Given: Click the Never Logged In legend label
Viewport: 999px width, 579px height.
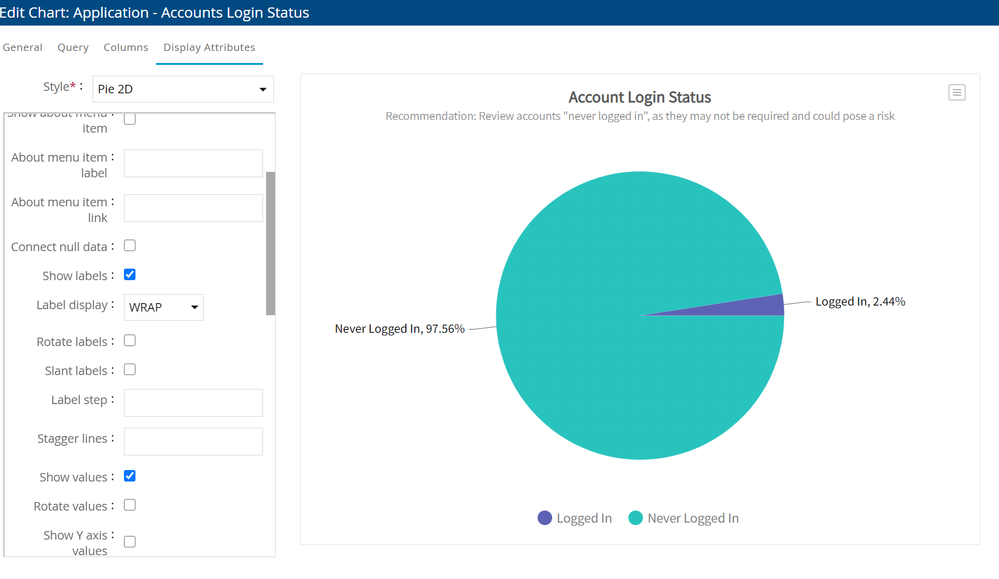Looking at the screenshot, I should [x=693, y=518].
